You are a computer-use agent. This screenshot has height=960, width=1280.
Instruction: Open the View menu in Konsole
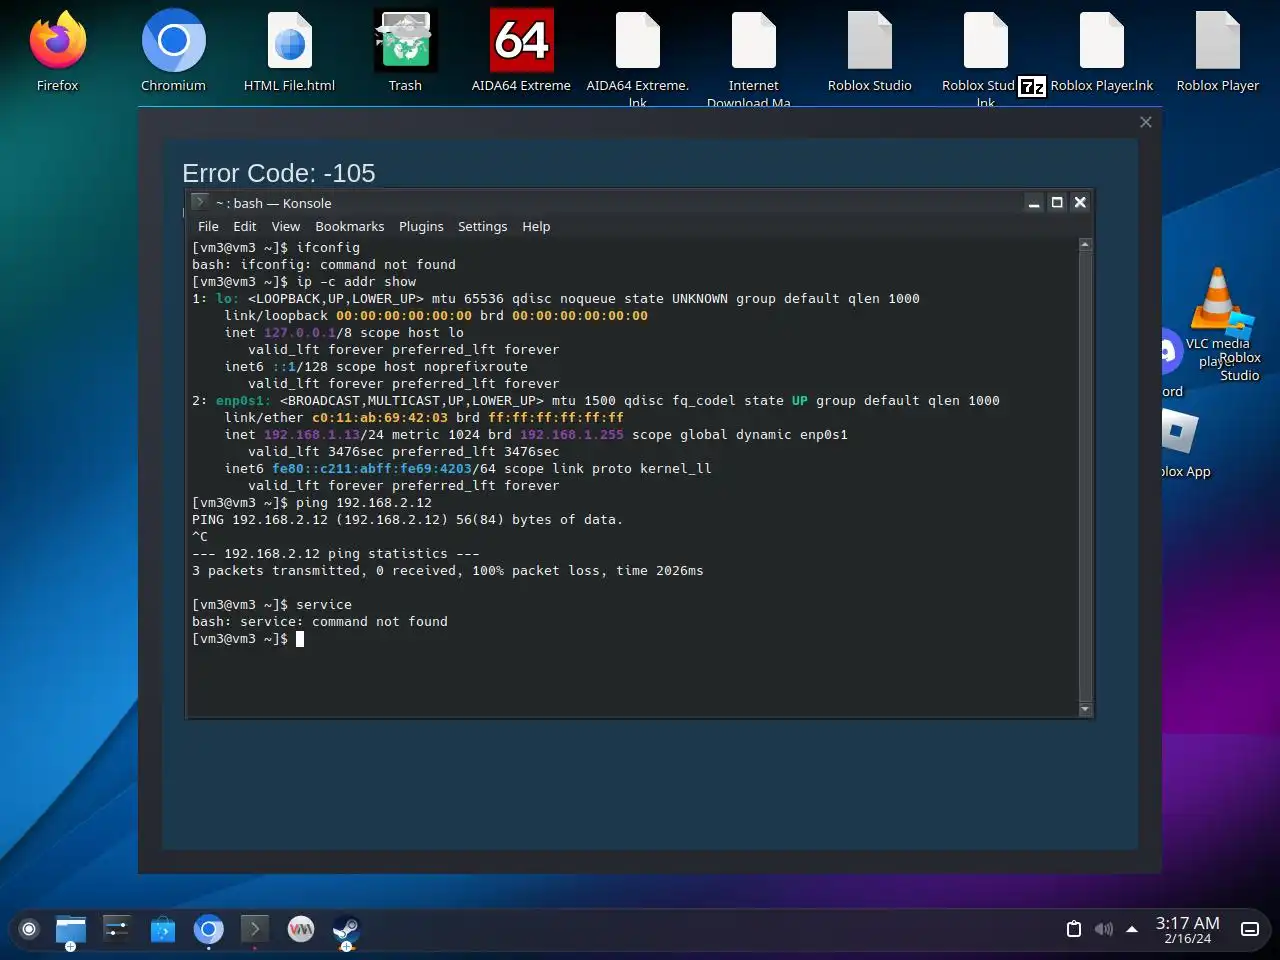[x=285, y=227]
